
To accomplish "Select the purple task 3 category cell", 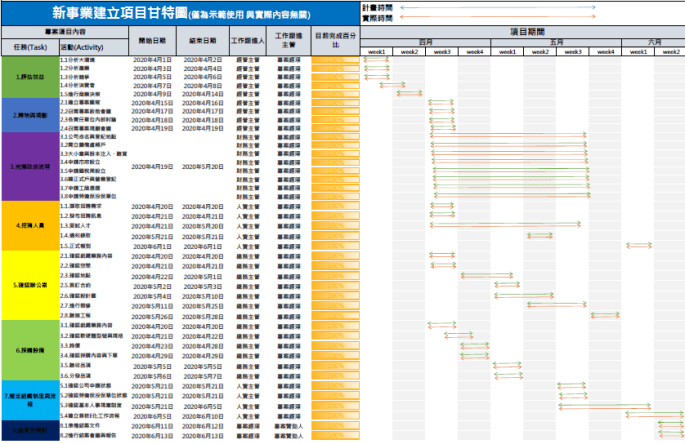I will point(29,166).
